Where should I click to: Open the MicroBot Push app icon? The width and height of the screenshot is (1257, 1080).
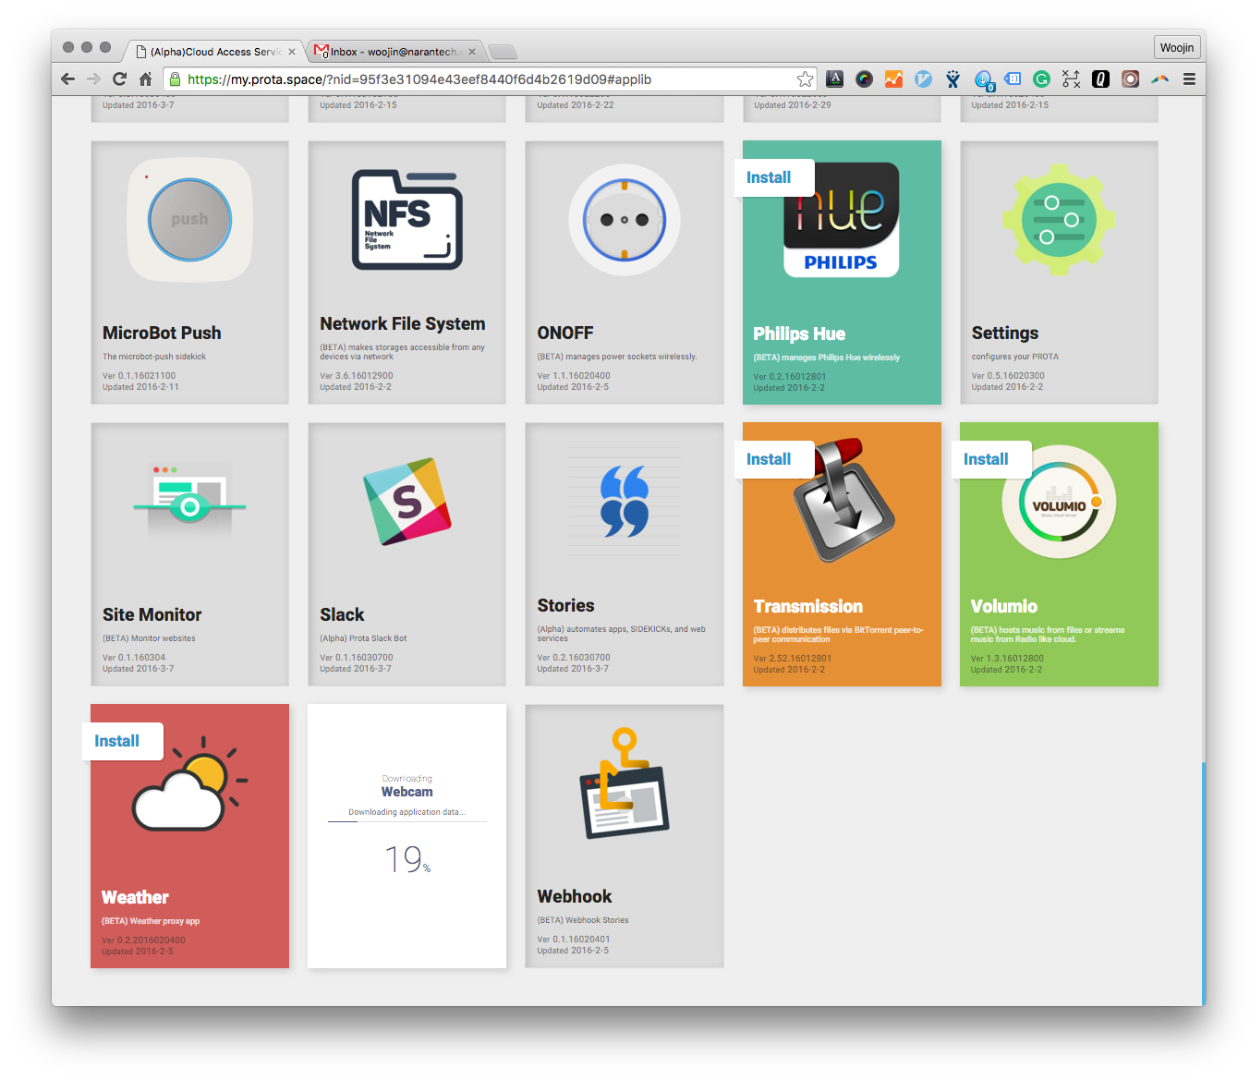pyautogui.click(x=190, y=220)
